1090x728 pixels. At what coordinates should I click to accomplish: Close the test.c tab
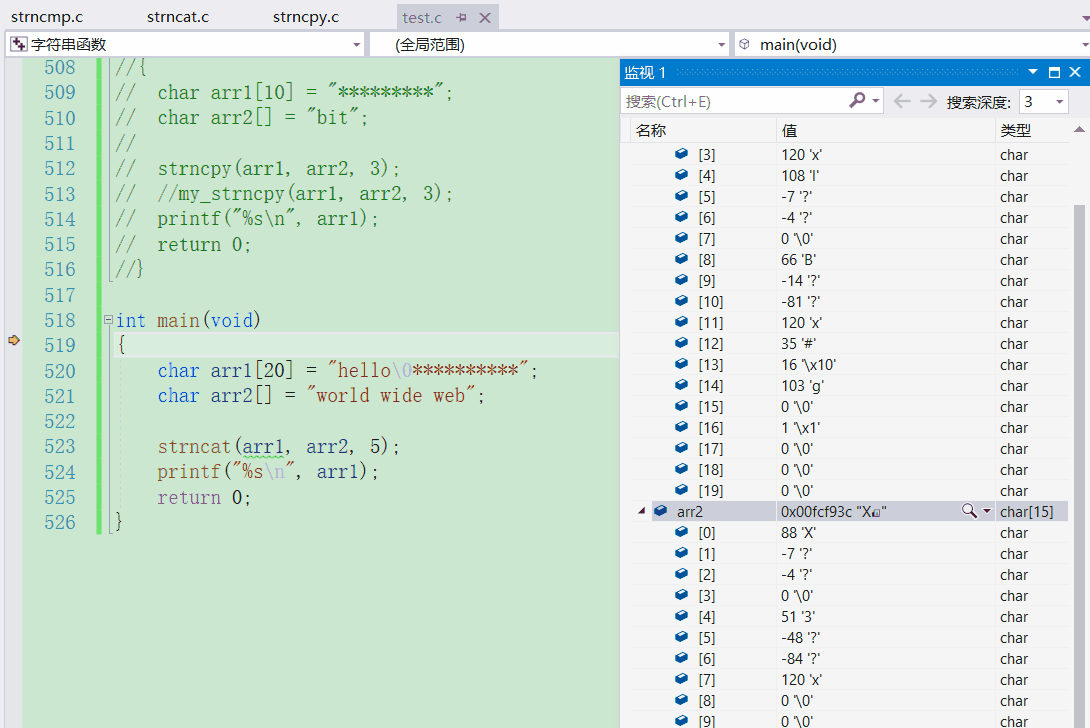point(485,17)
